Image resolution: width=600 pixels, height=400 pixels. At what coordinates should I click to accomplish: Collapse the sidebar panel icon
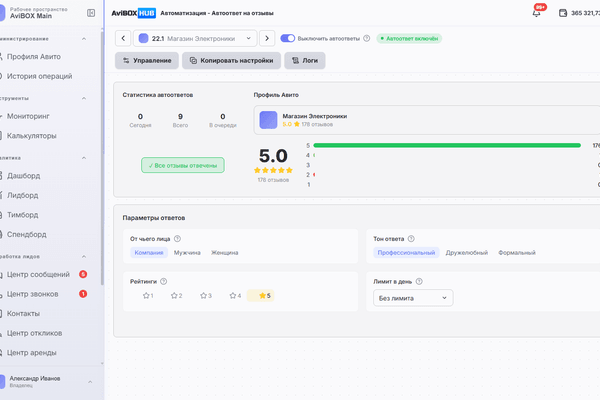(x=91, y=13)
